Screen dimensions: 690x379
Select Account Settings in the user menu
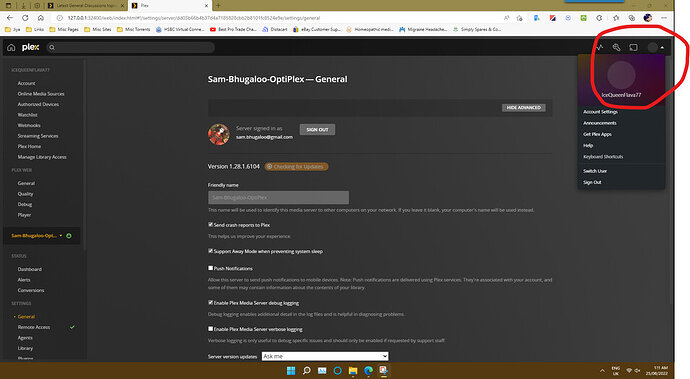click(x=600, y=112)
